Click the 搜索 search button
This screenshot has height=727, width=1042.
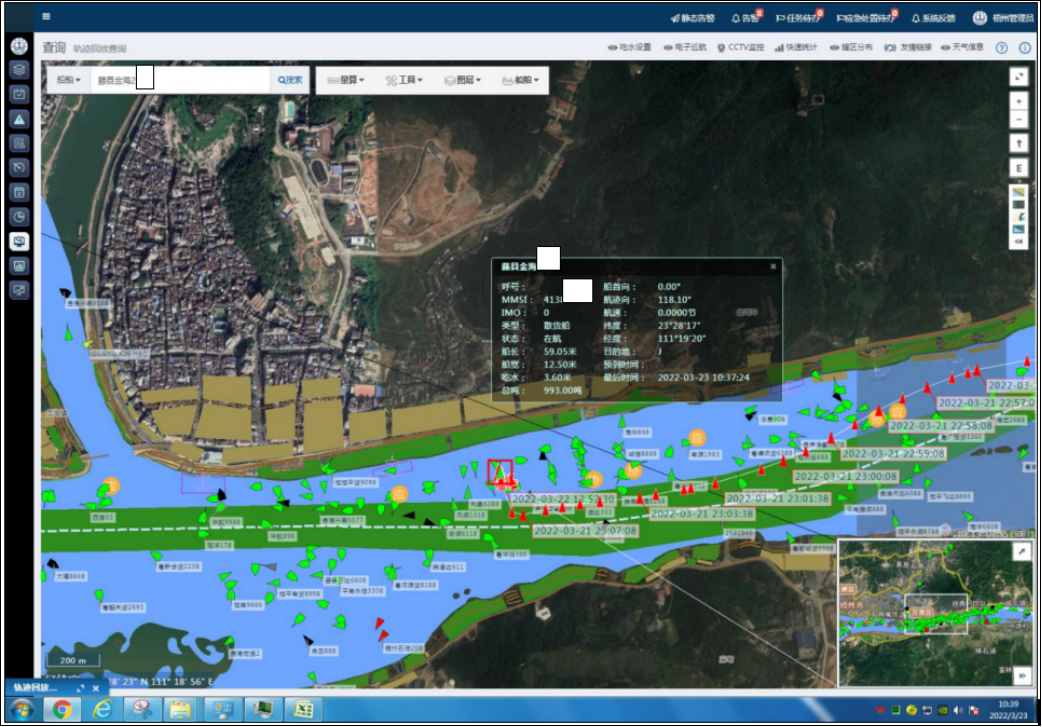coord(289,80)
